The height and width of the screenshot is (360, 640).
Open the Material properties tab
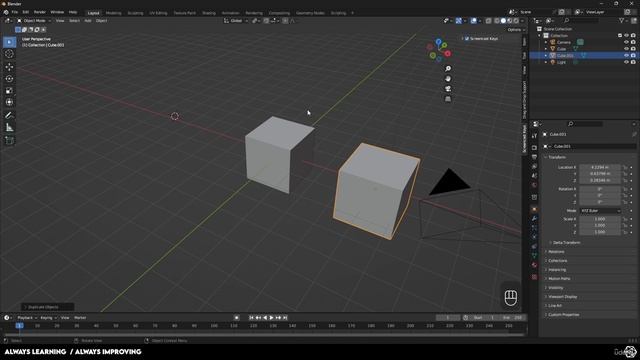point(534,265)
